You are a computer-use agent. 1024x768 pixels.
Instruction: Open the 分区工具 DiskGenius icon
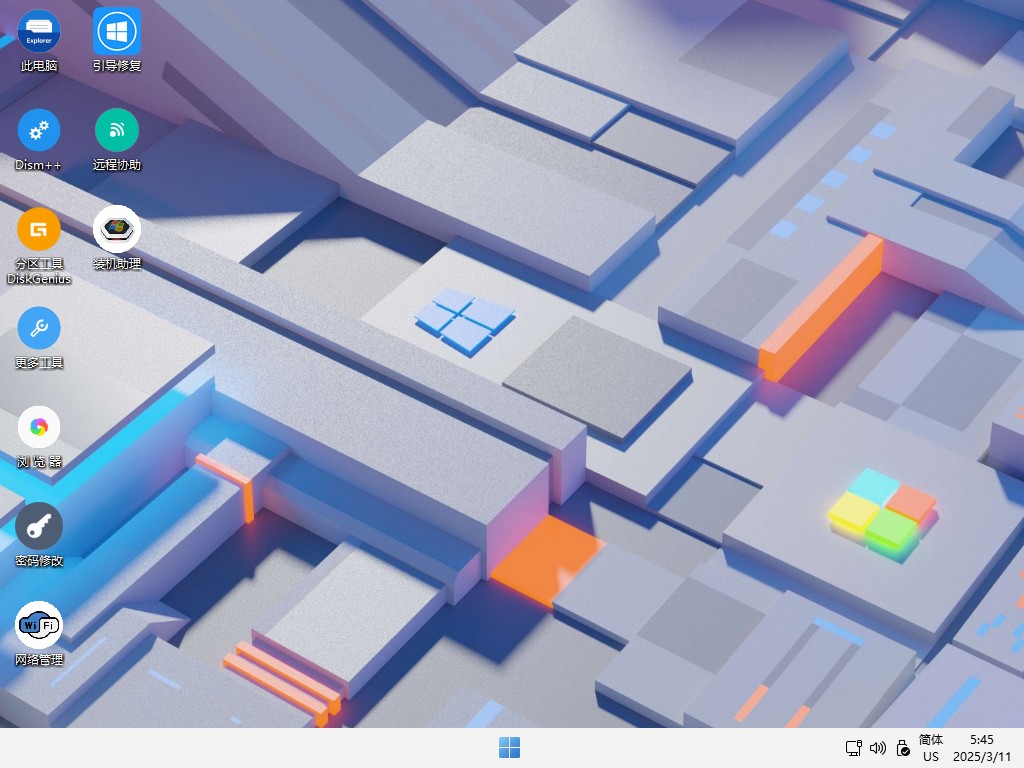pyautogui.click(x=39, y=230)
